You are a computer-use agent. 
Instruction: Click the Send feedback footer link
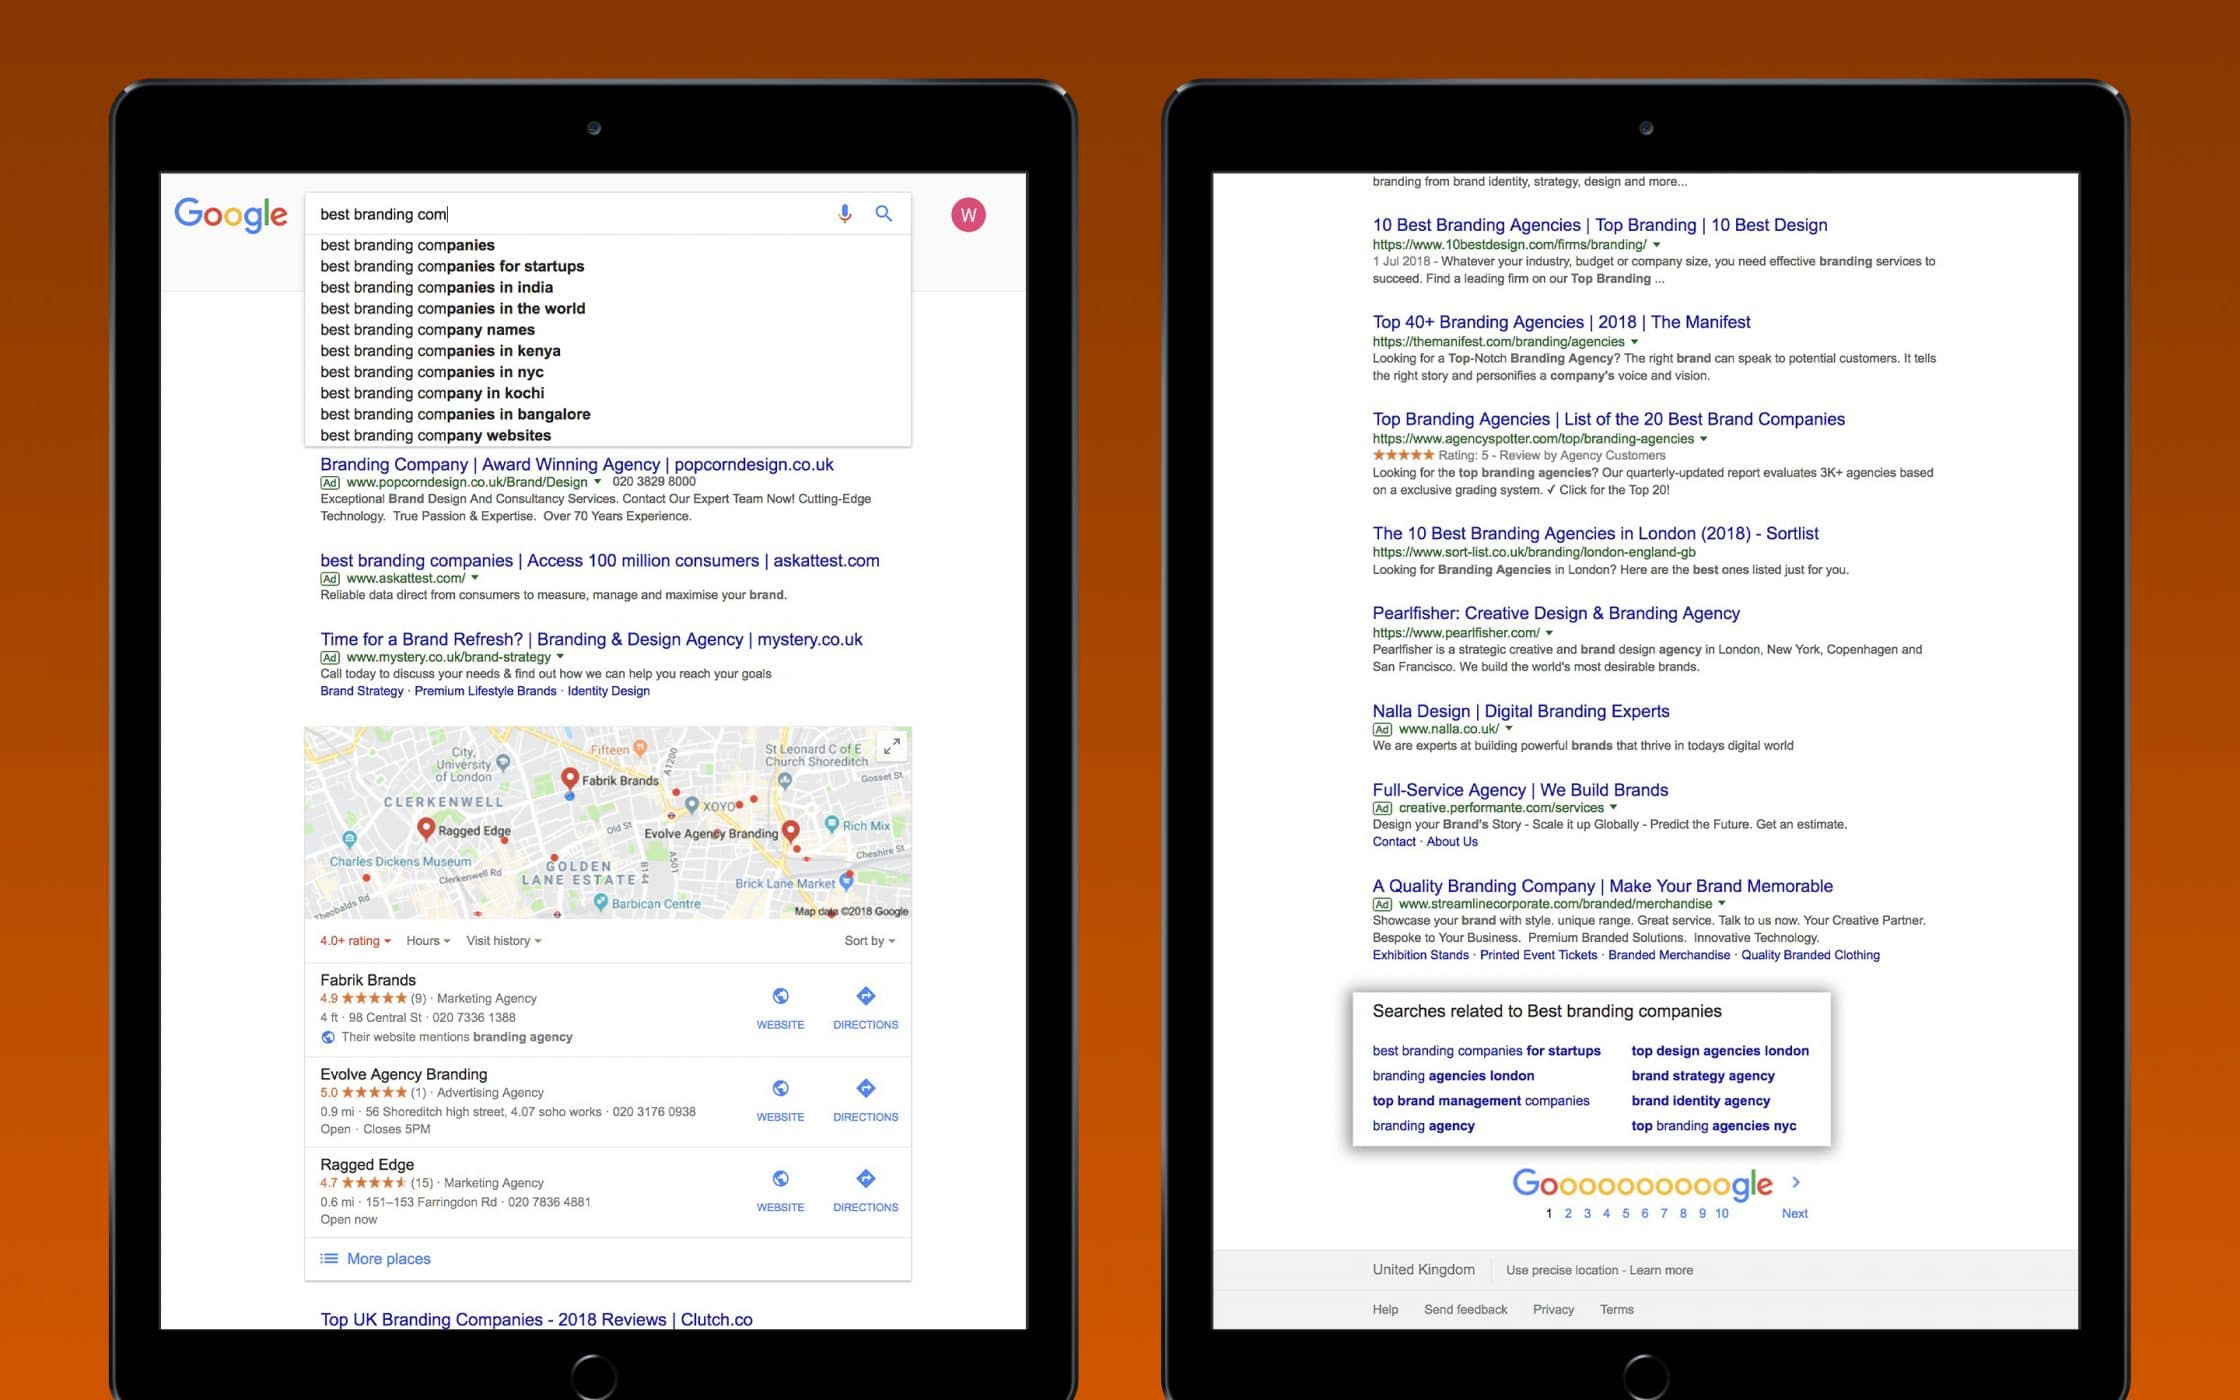coord(1465,1310)
